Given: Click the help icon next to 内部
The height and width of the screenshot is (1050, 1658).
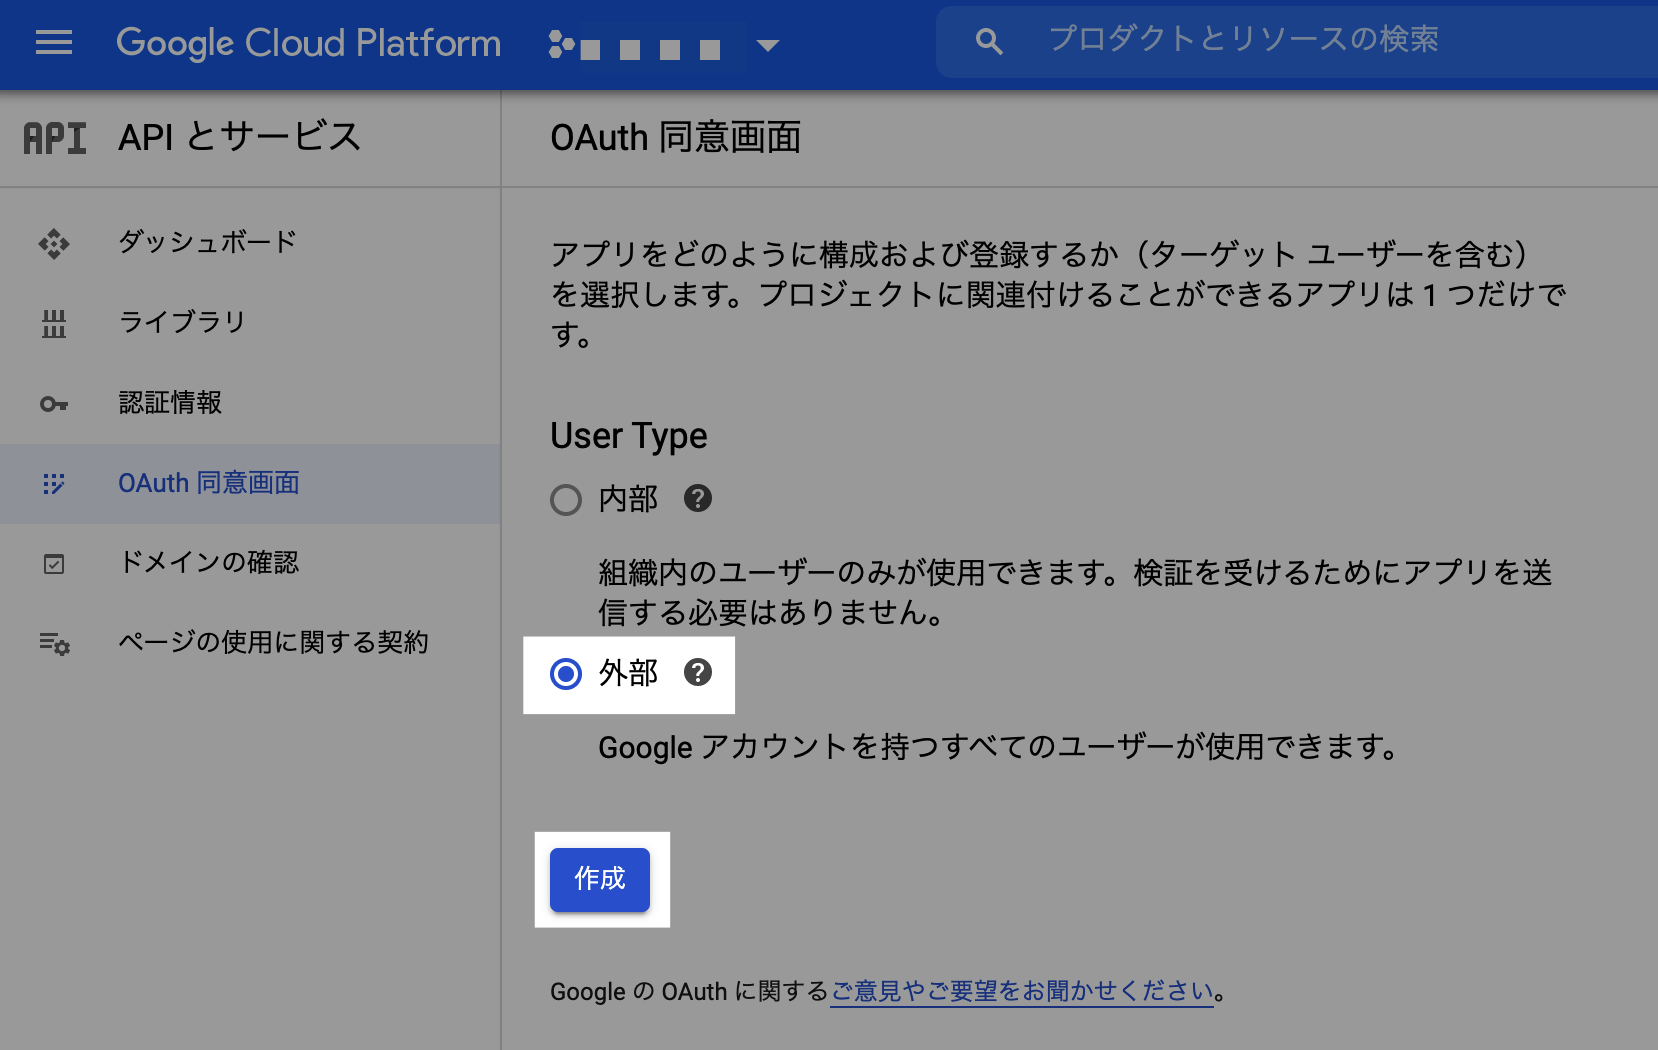Looking at the screenshot, I should 698,498.
